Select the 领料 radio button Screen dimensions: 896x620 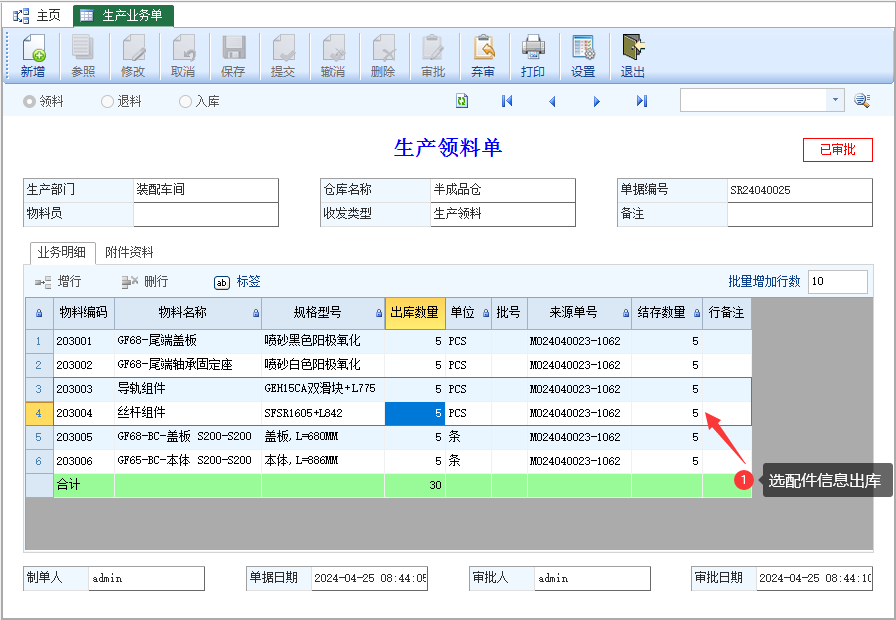(x=30, y=101)
